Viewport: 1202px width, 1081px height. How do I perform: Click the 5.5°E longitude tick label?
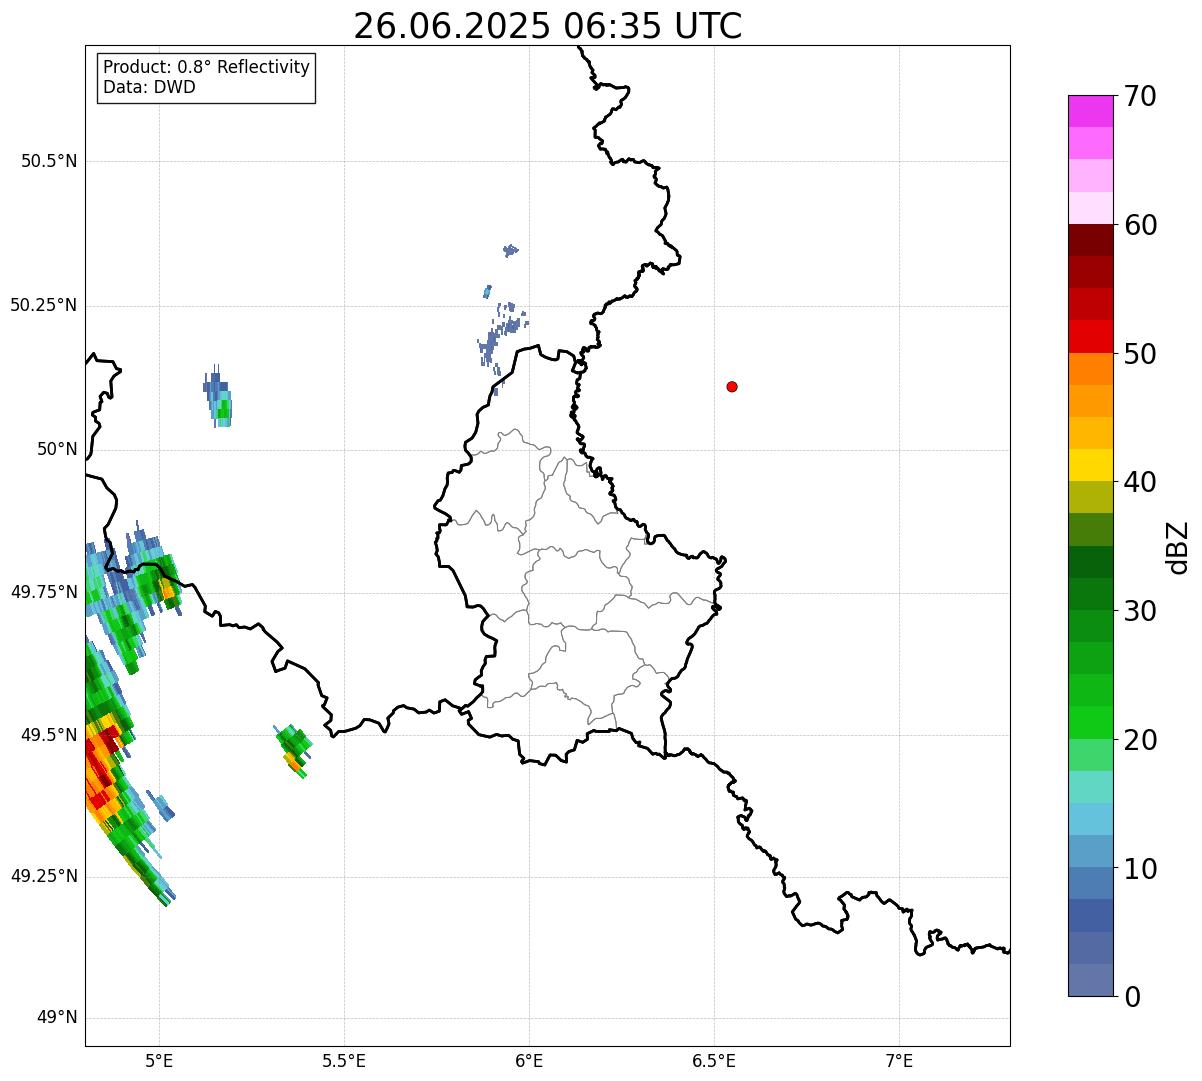[x=344, y=1060]
